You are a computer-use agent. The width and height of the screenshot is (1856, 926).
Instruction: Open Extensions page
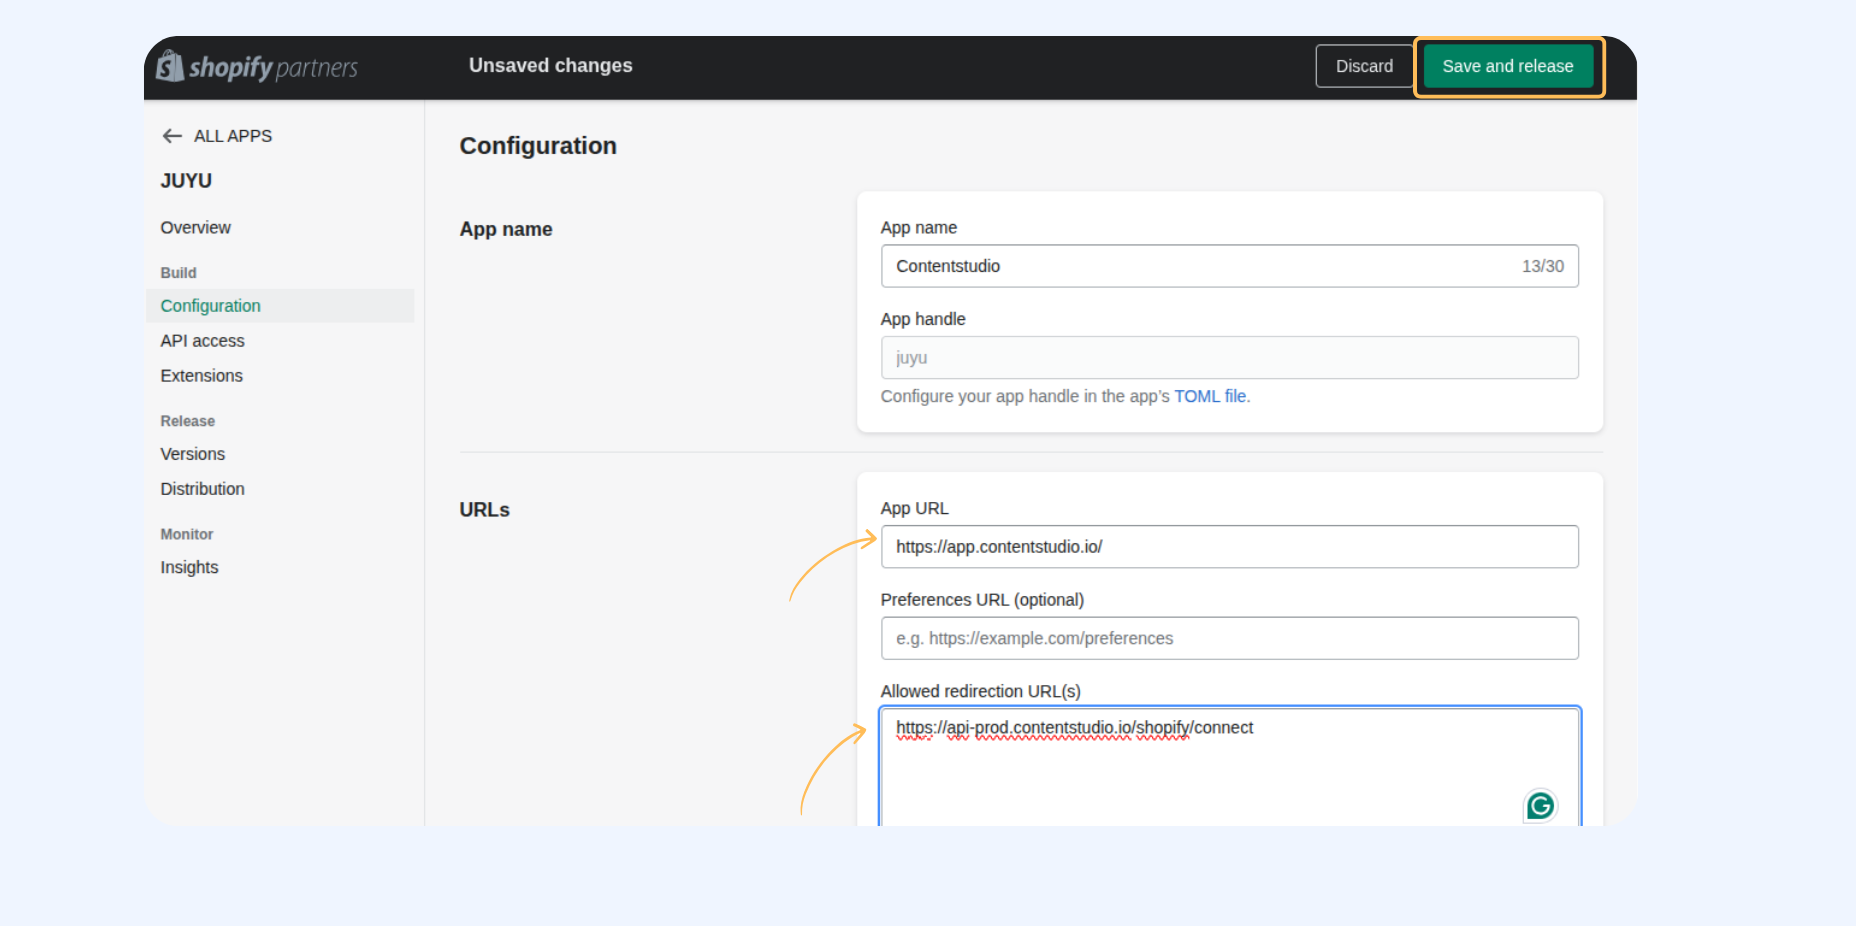(202, 376)
